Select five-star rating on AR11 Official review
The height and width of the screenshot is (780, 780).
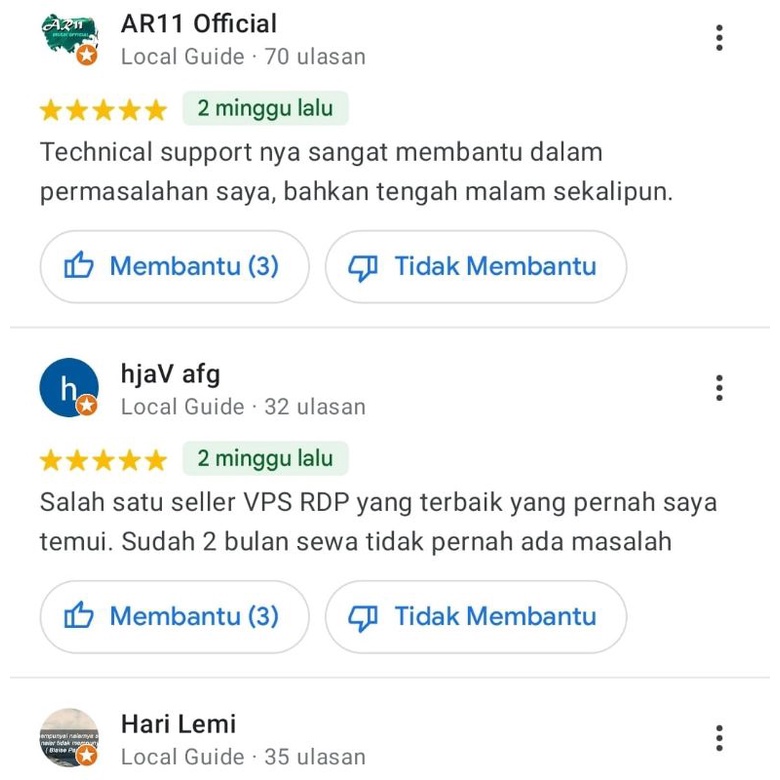[103, 109]
